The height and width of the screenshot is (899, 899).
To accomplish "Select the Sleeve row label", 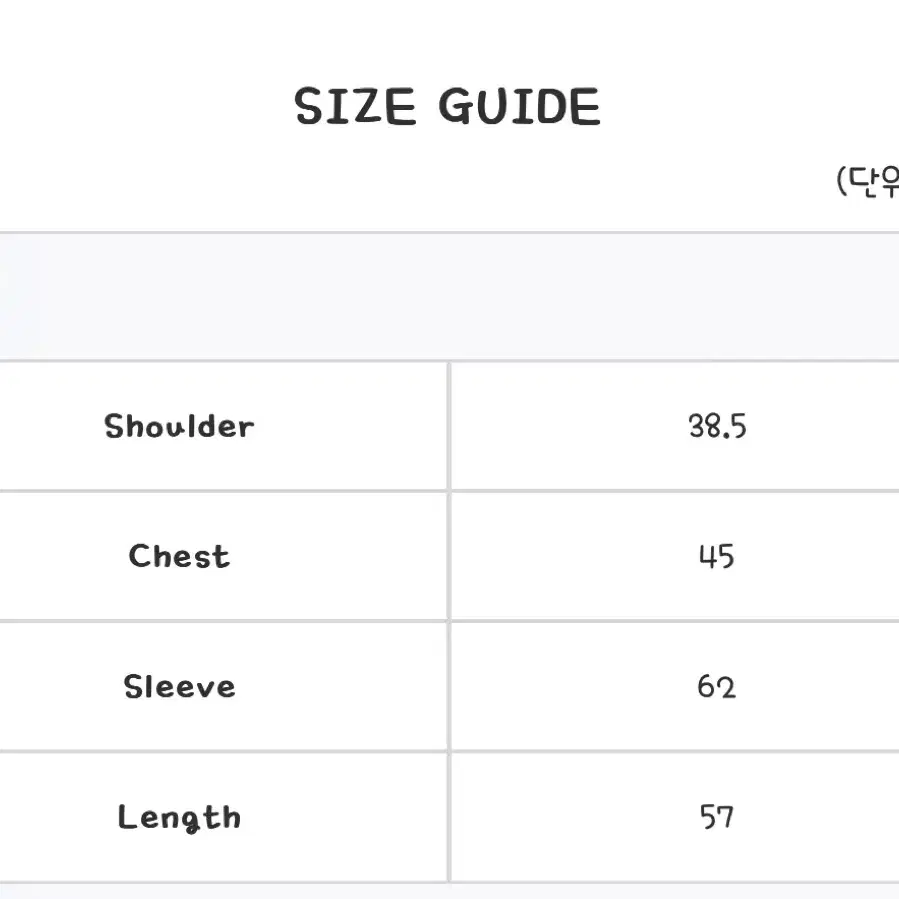I will tap(179, 686).
